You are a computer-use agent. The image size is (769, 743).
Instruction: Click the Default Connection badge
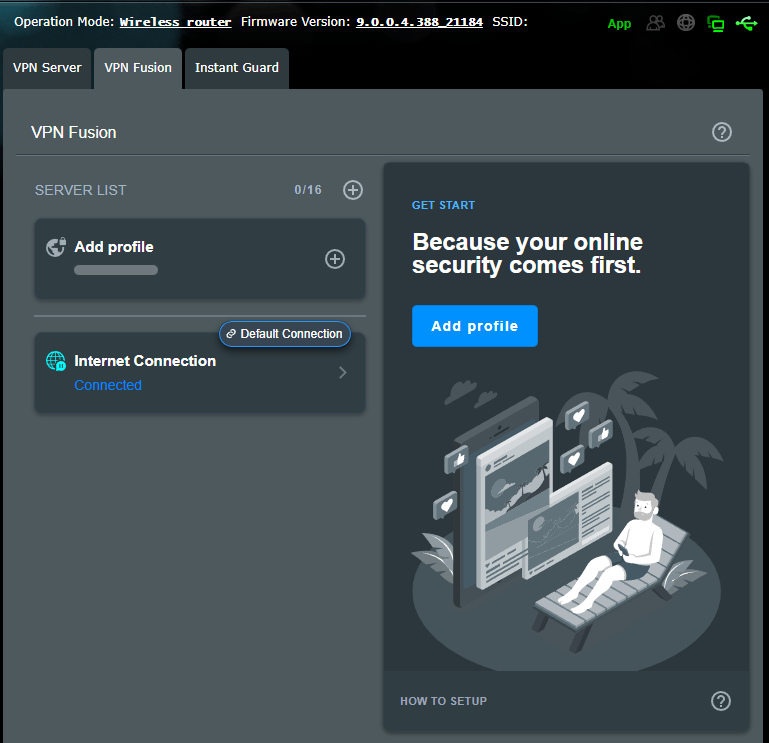285,334
